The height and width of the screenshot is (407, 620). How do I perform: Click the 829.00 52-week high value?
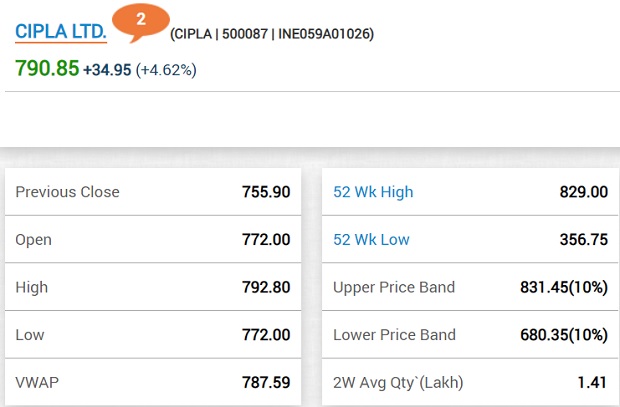click(x=583, y=192)
